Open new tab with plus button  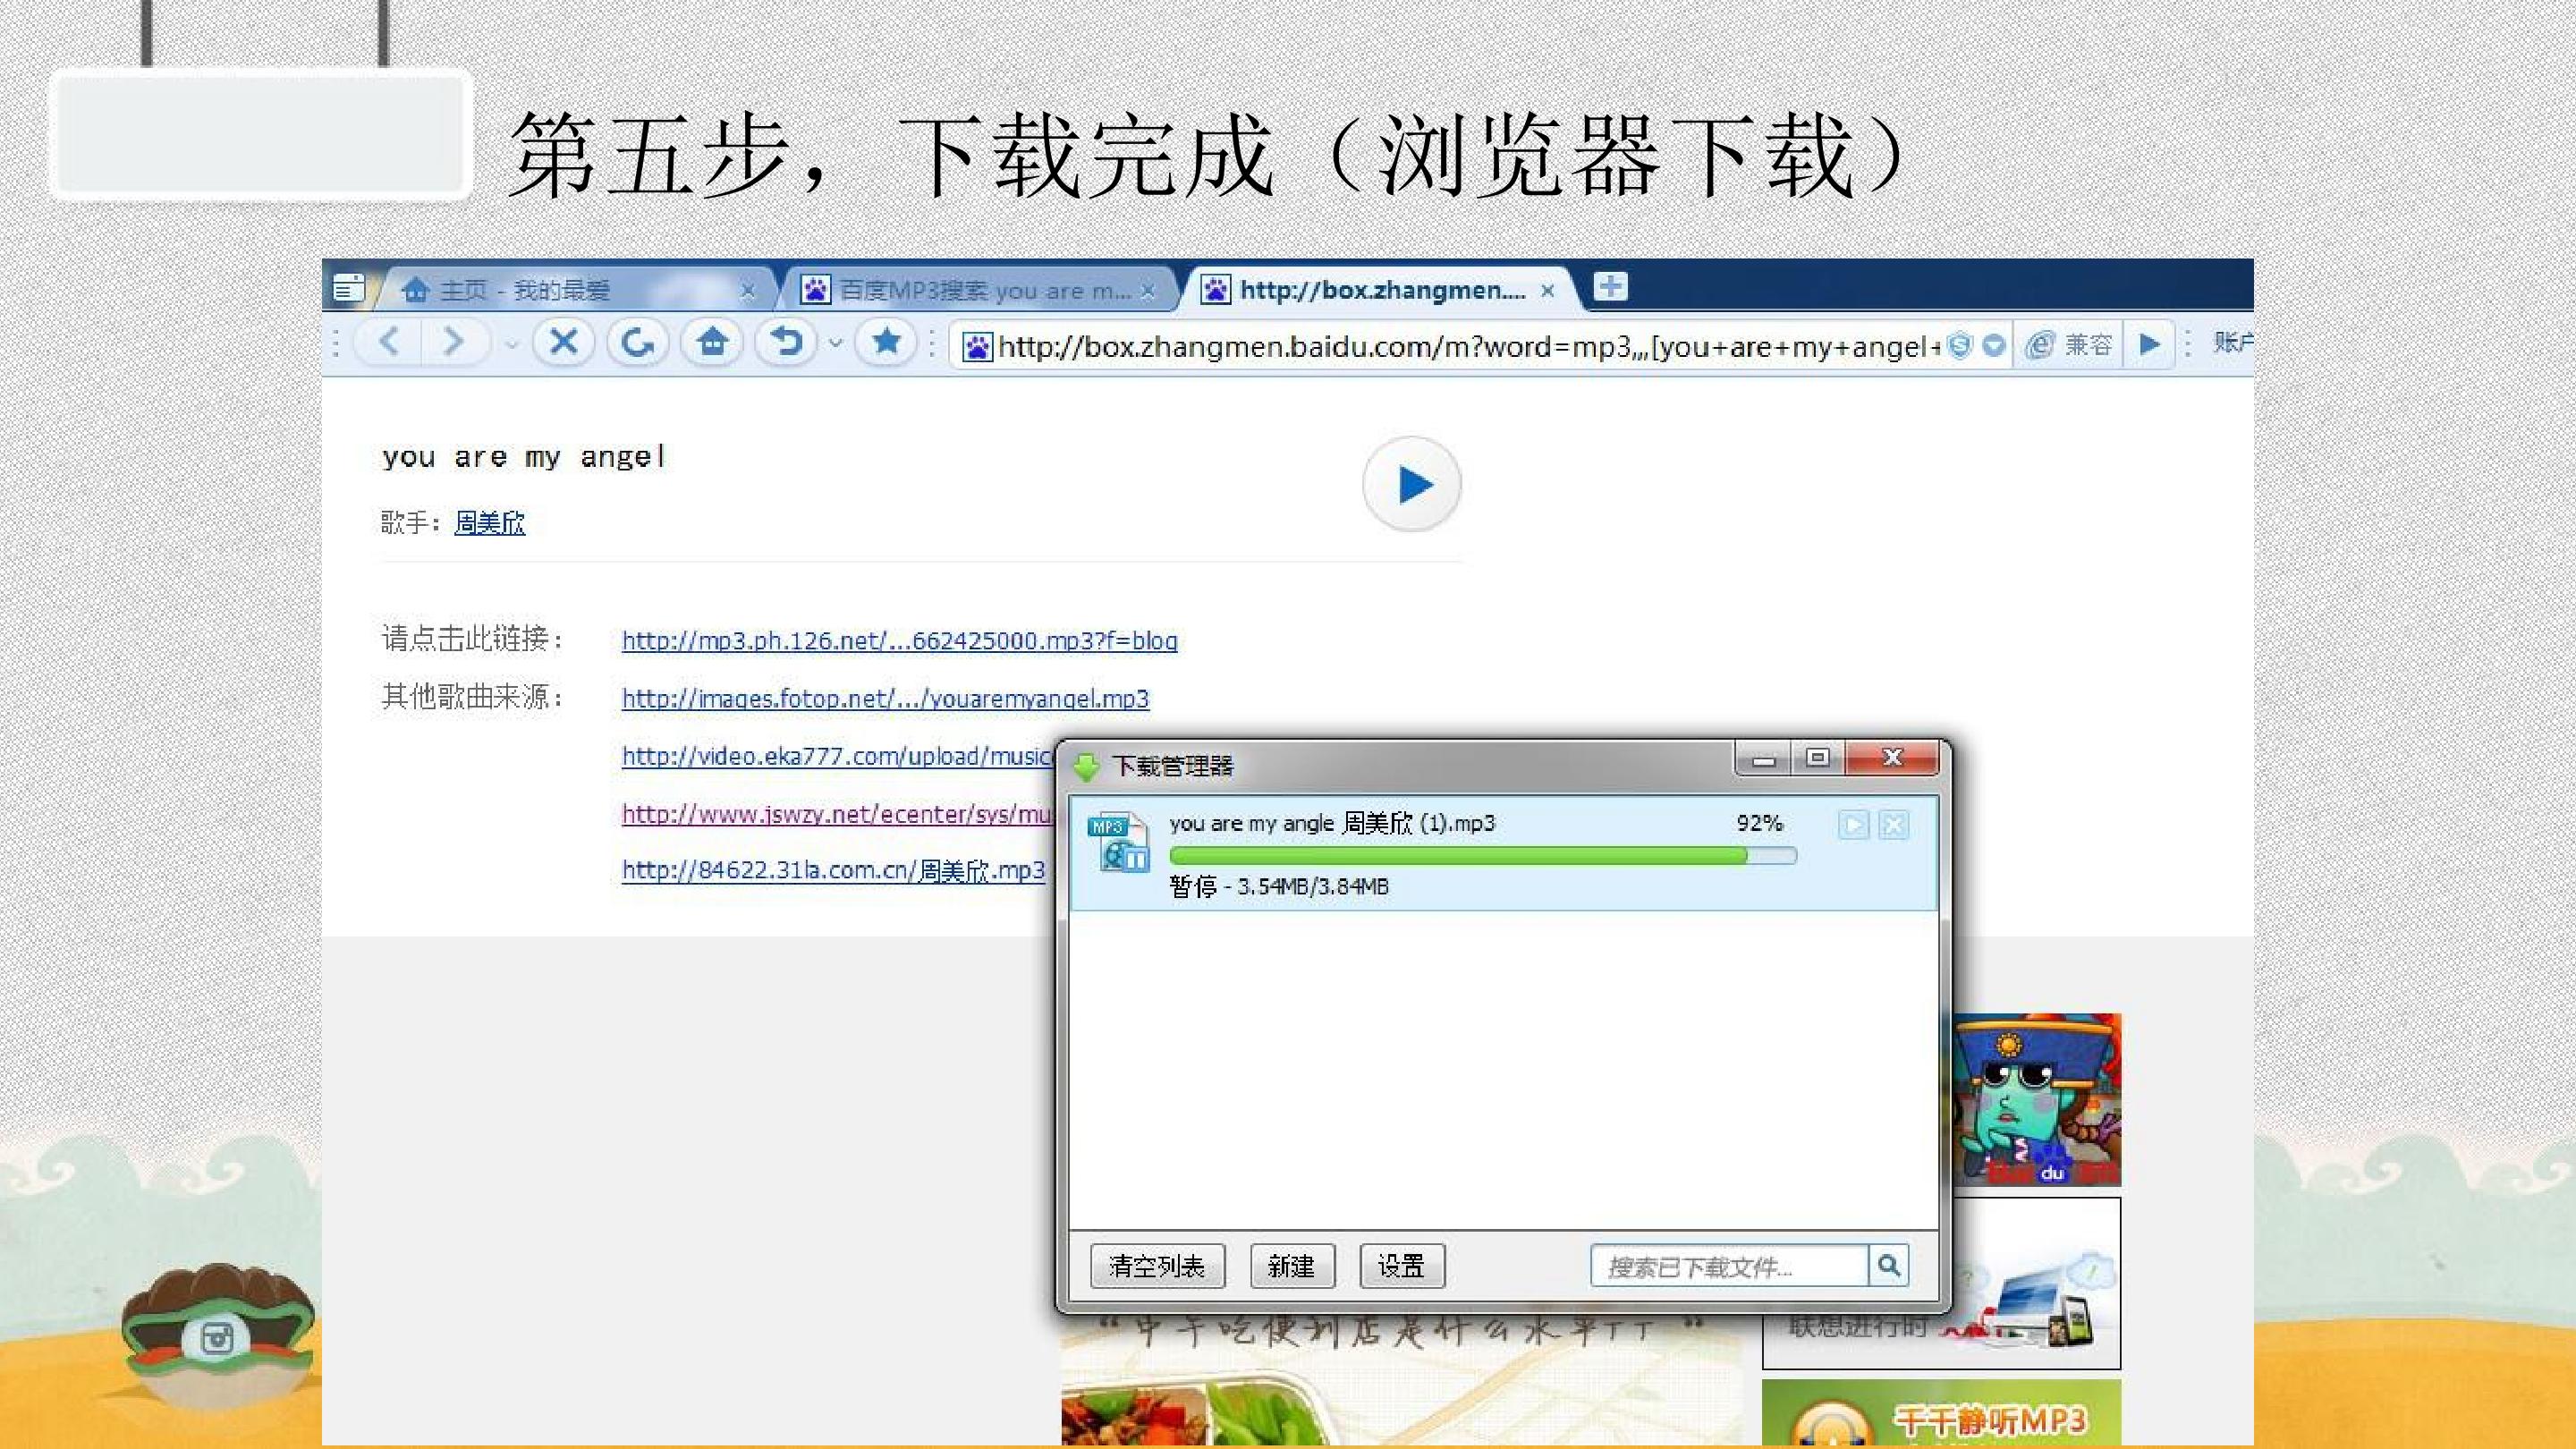[x=1610, y=287]
